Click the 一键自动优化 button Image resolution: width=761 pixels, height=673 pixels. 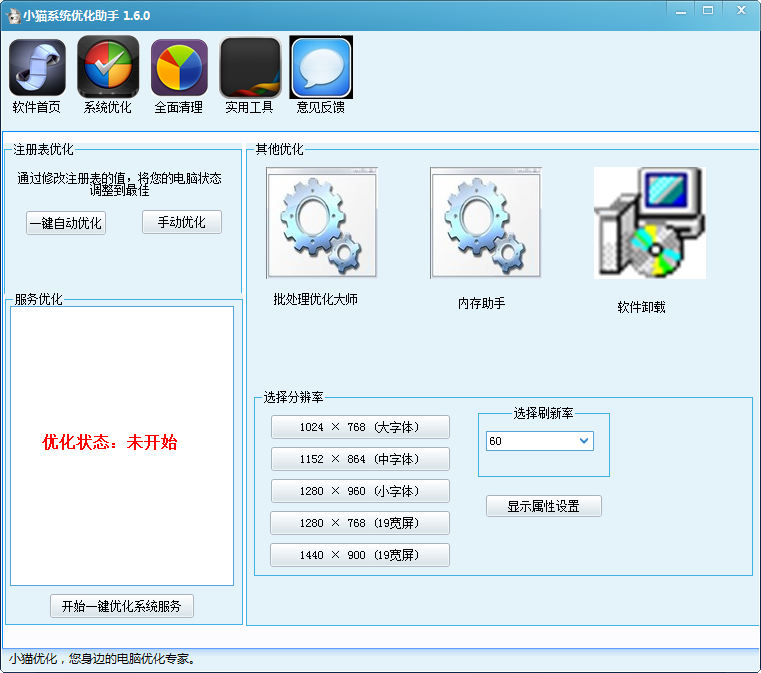(x=65, y=223)
